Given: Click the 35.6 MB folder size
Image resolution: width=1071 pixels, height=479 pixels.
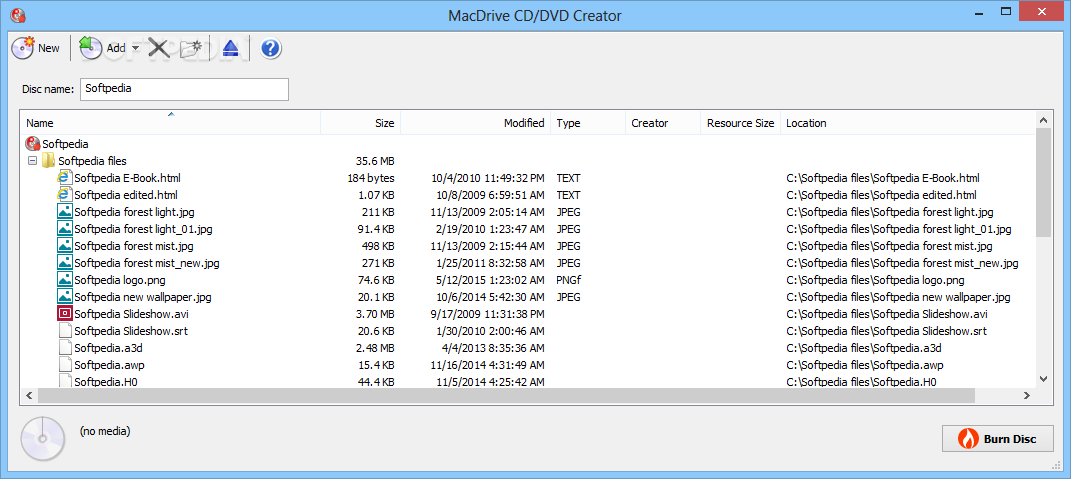Looking at the screenshot, I should (375, 161).
